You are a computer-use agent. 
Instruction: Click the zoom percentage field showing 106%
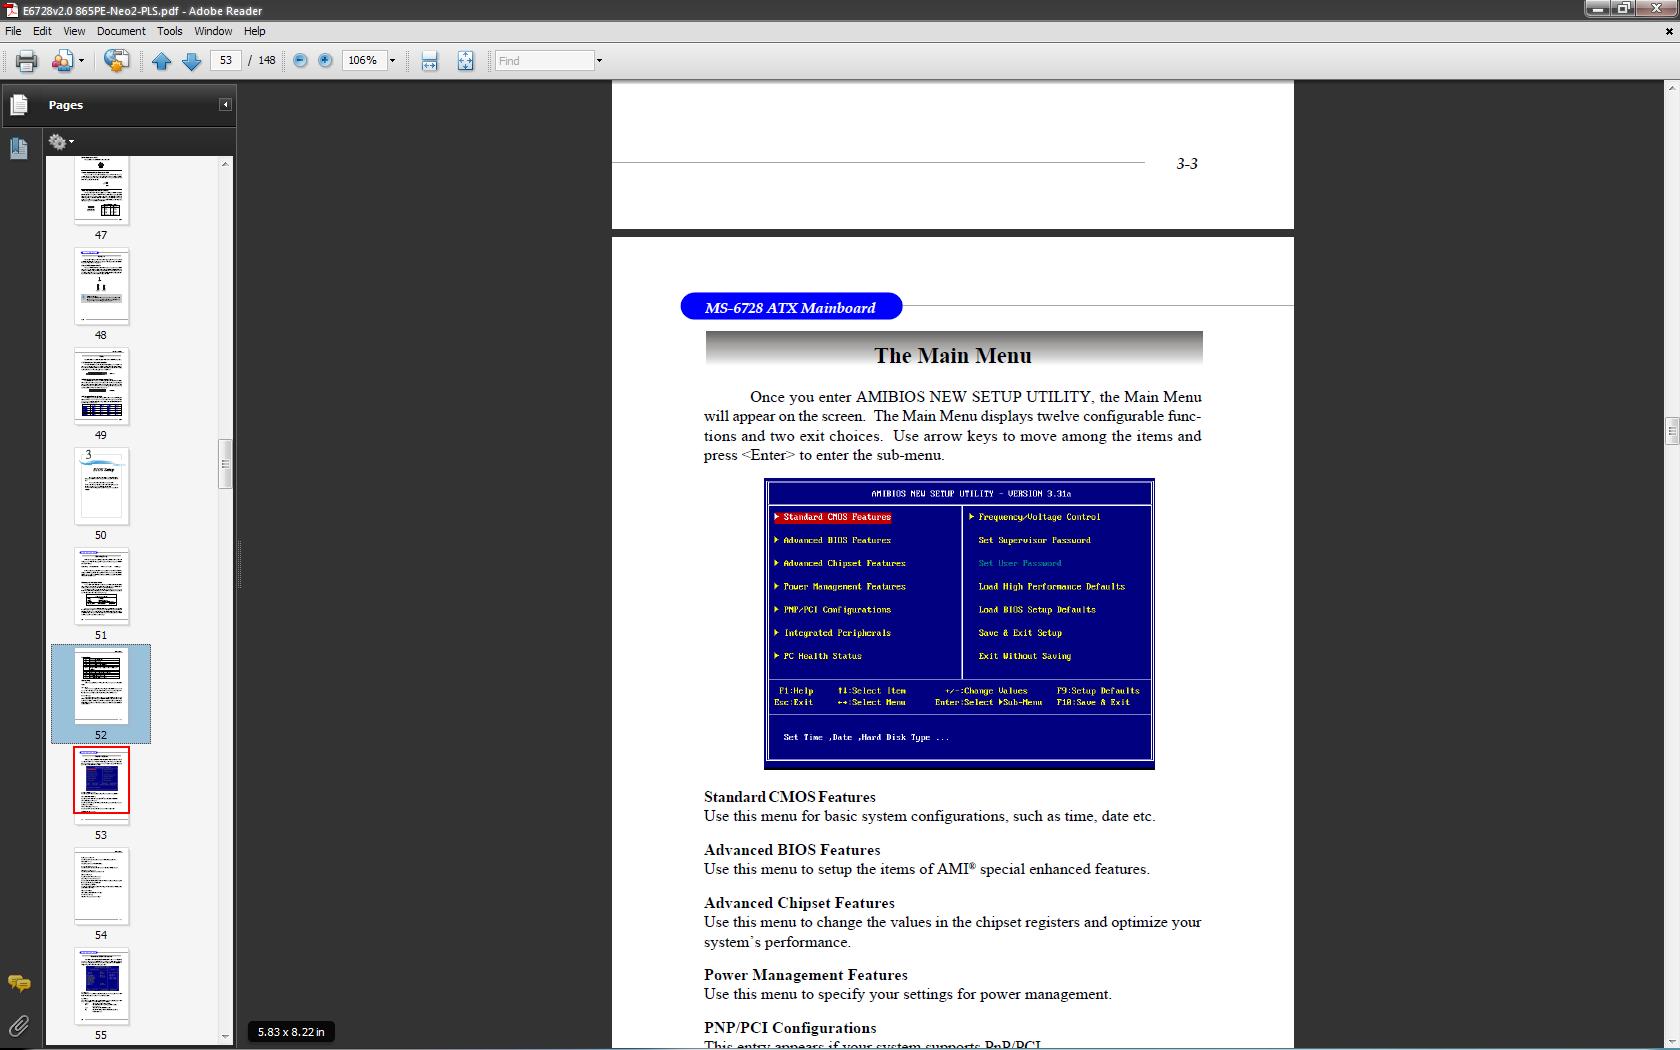click(x=363, y=61)
